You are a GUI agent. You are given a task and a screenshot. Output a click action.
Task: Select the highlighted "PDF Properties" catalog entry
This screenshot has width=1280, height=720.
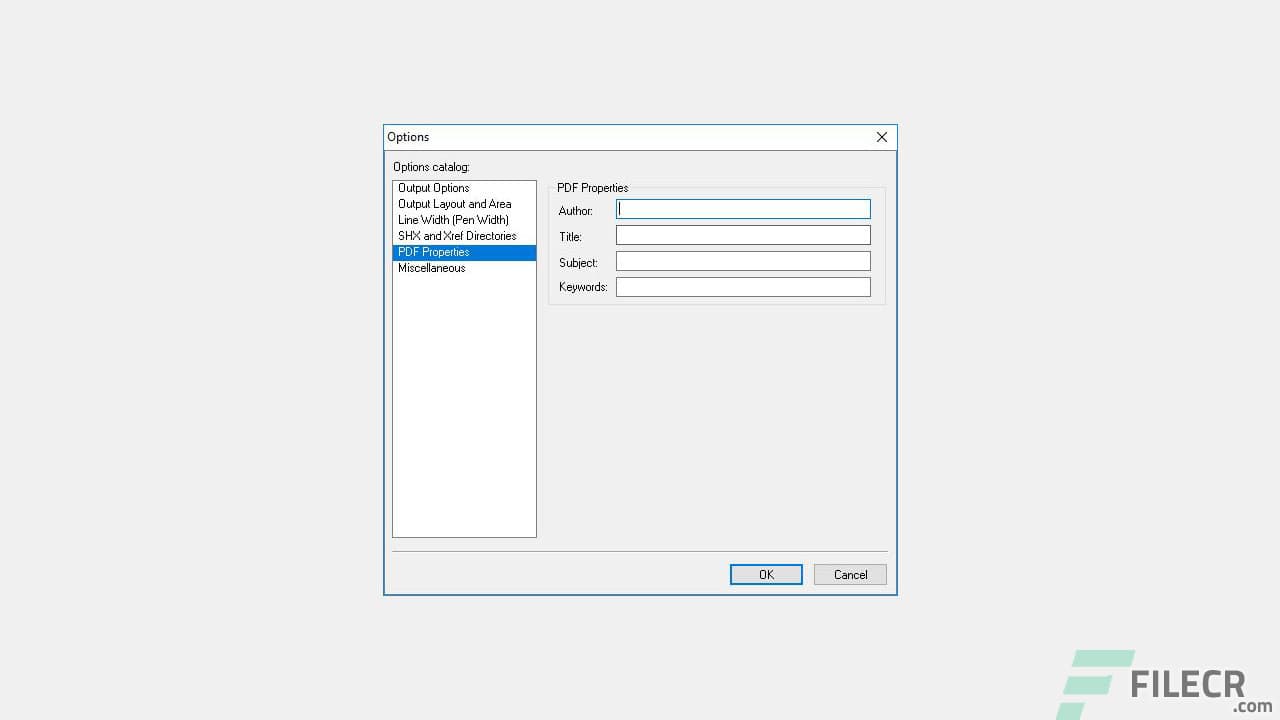tap(433, 252)
